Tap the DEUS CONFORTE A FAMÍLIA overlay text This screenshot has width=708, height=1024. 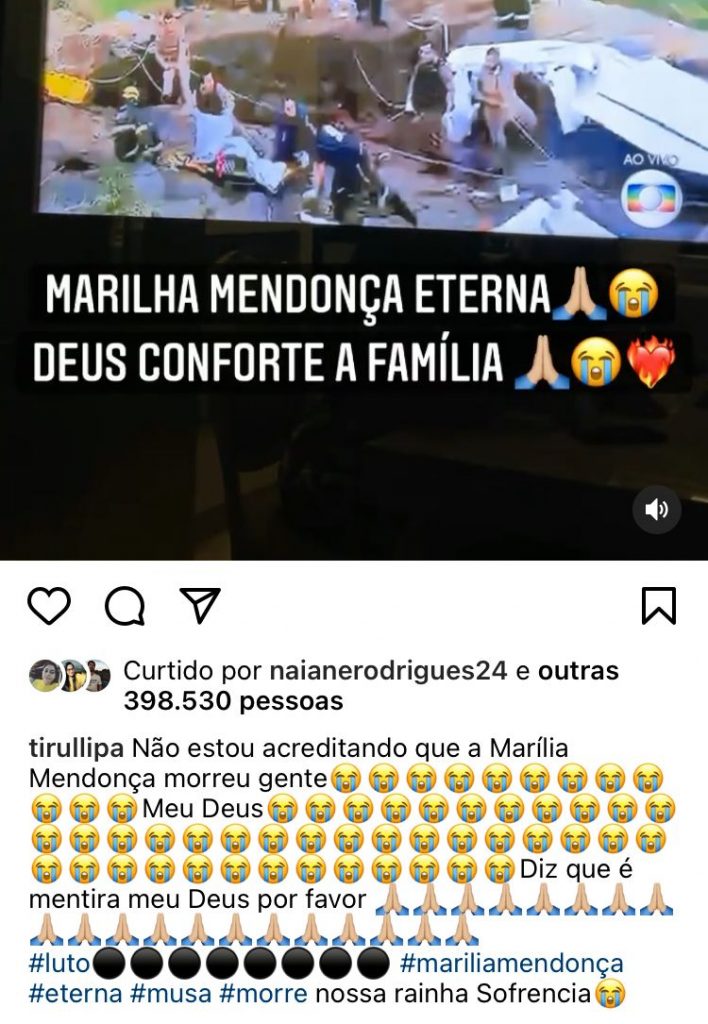coord(268,362)
